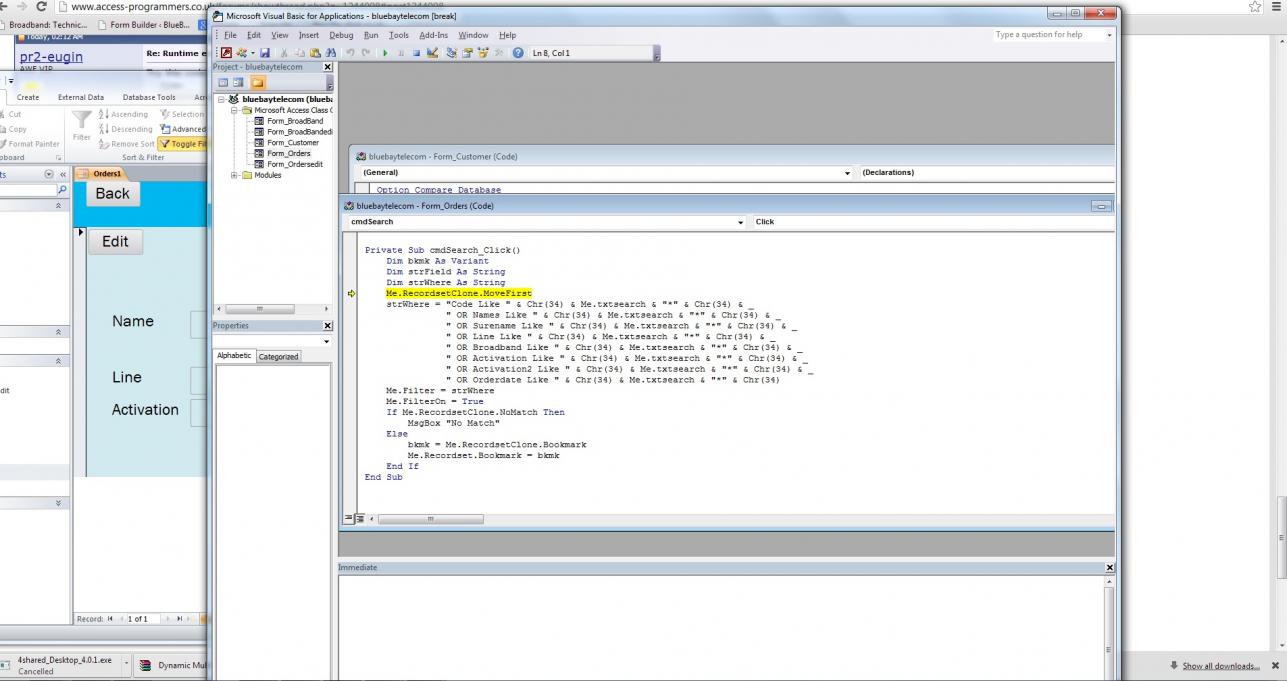Open the View menu in VBA editor
Image resolution: width=1287 pixels, height=681 pixels.
click(x=280, y=35)
